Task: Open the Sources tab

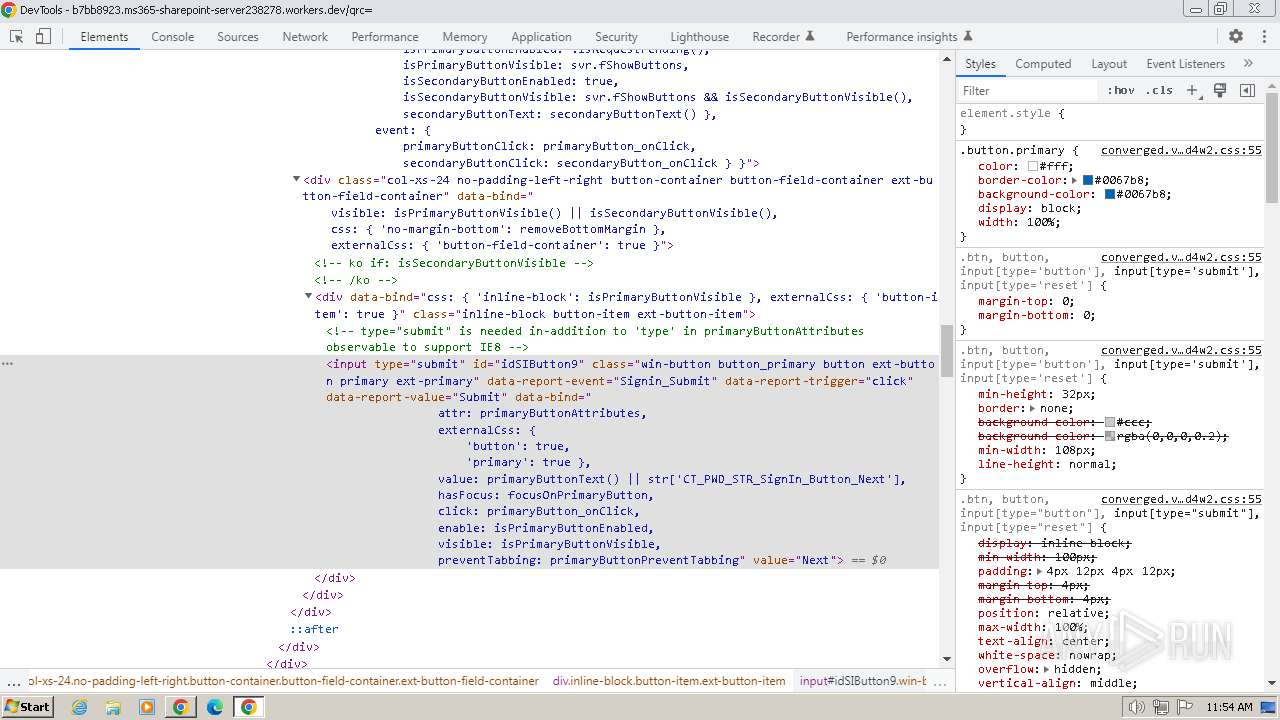Action: (x=238, y=36)
